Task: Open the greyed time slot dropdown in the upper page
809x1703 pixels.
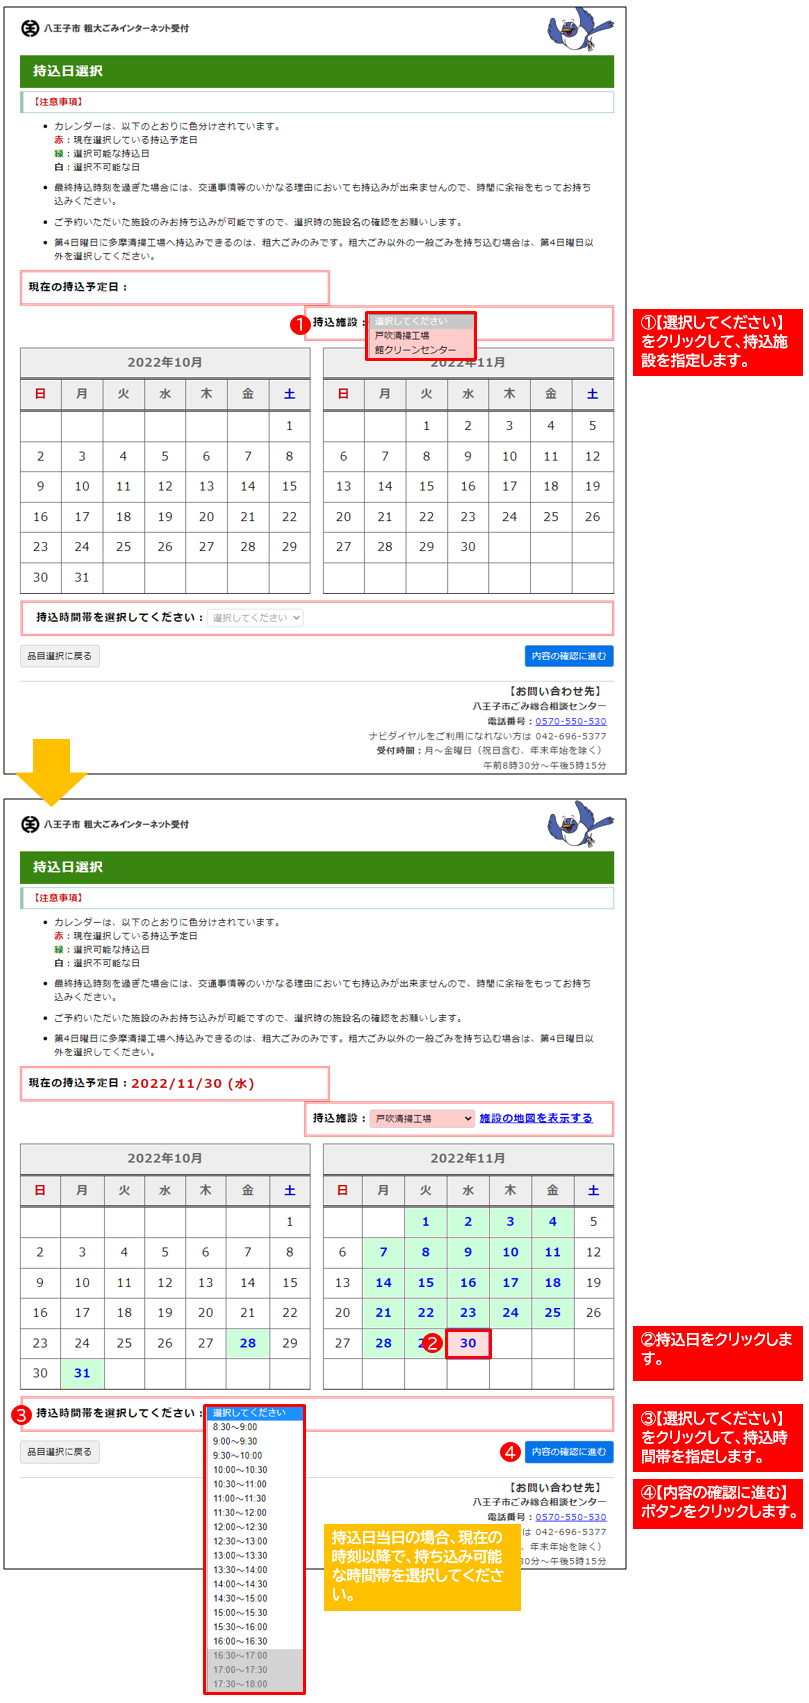Action: point(255,618)
